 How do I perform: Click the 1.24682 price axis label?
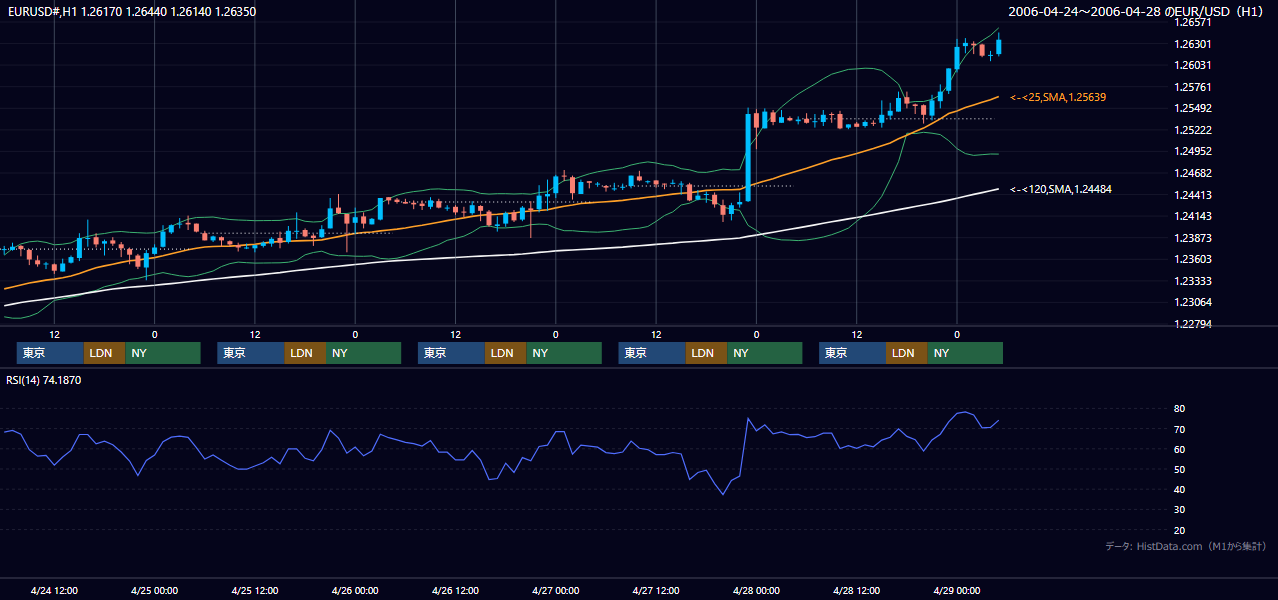tap(1192, 173)
